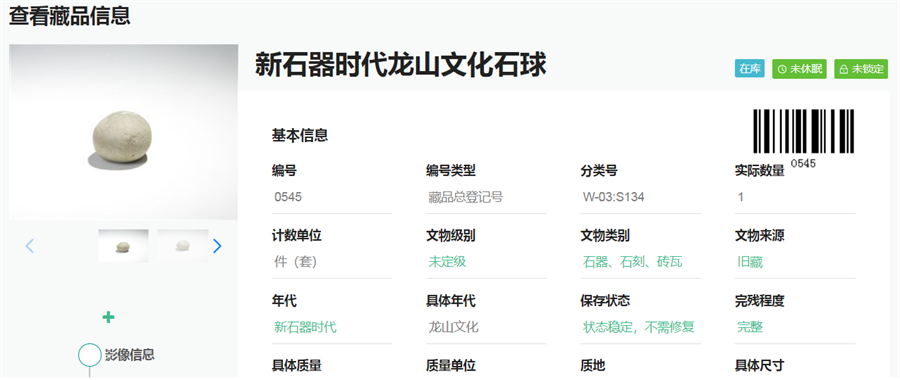Go to the previous image with left arrow

[30, 246]
